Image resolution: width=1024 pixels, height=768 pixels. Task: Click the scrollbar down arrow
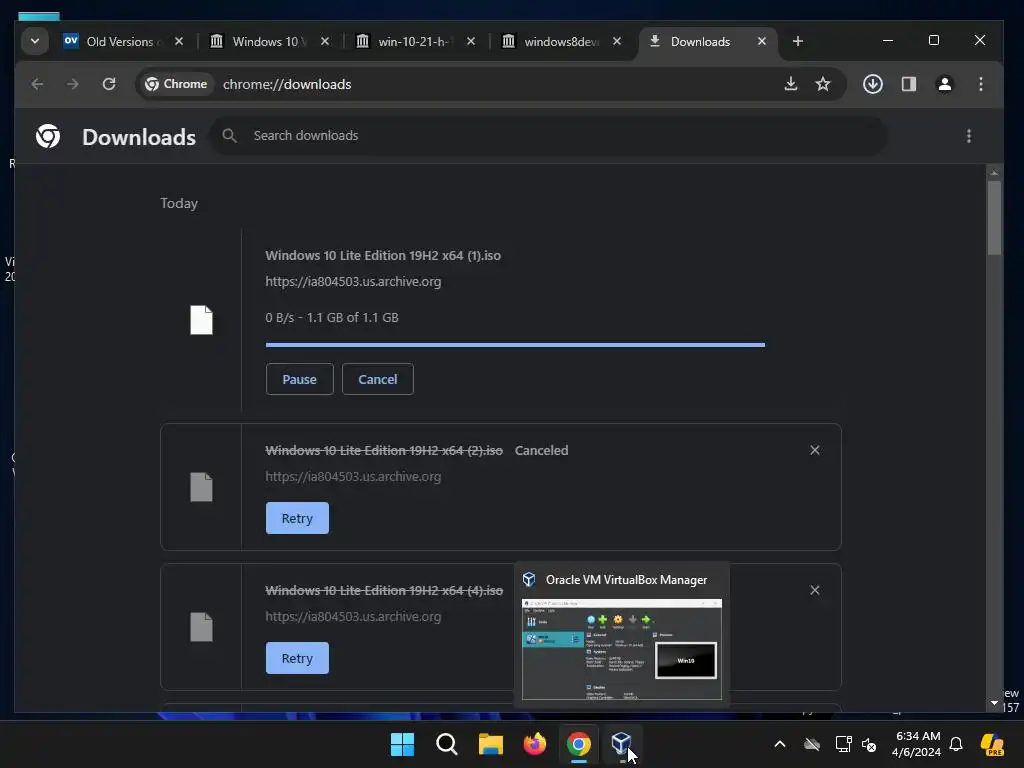pos(994,703)
